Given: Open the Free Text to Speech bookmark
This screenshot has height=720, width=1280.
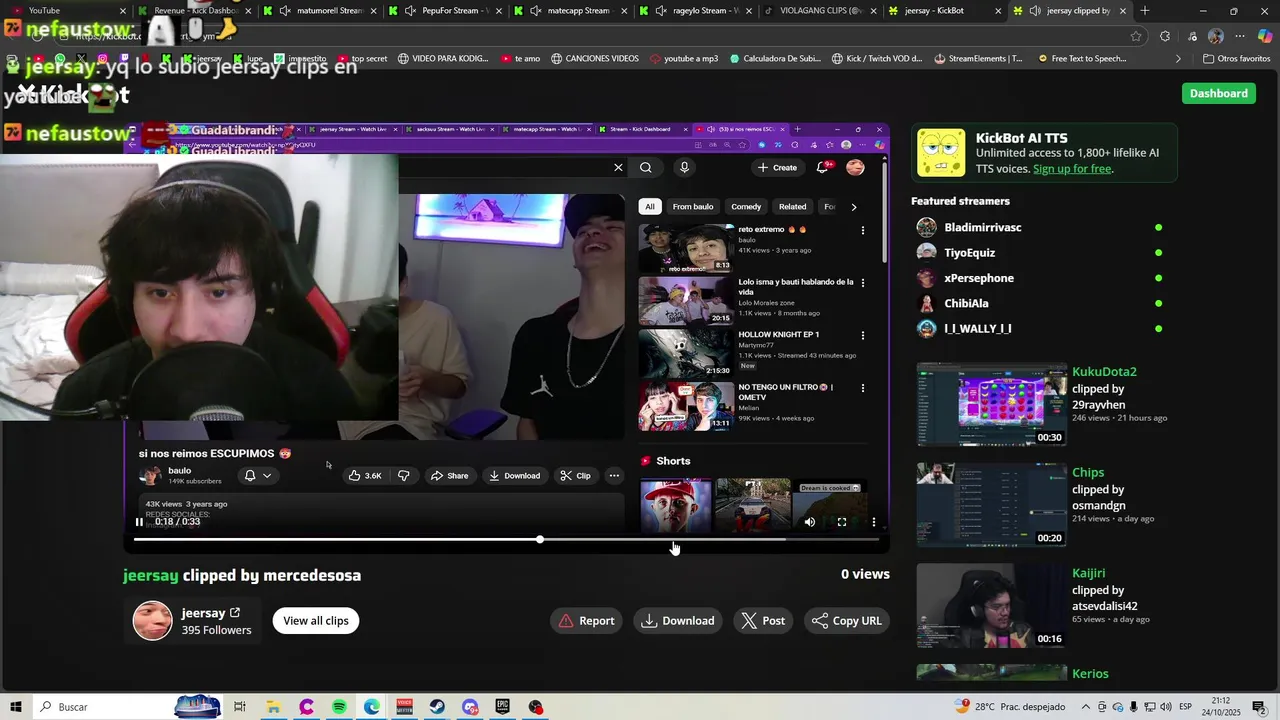Looking at the screenshot, I should click(x=1082, y=58).
